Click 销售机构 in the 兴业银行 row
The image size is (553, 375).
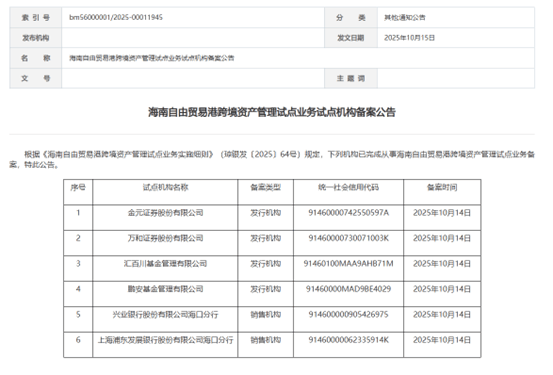pos(266,314)
